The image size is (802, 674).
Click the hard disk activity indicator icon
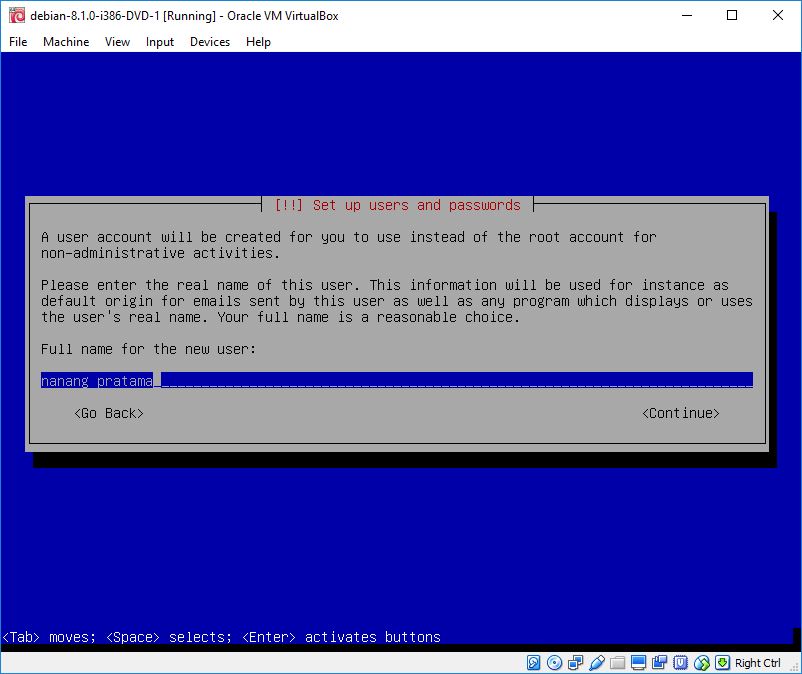533,663
